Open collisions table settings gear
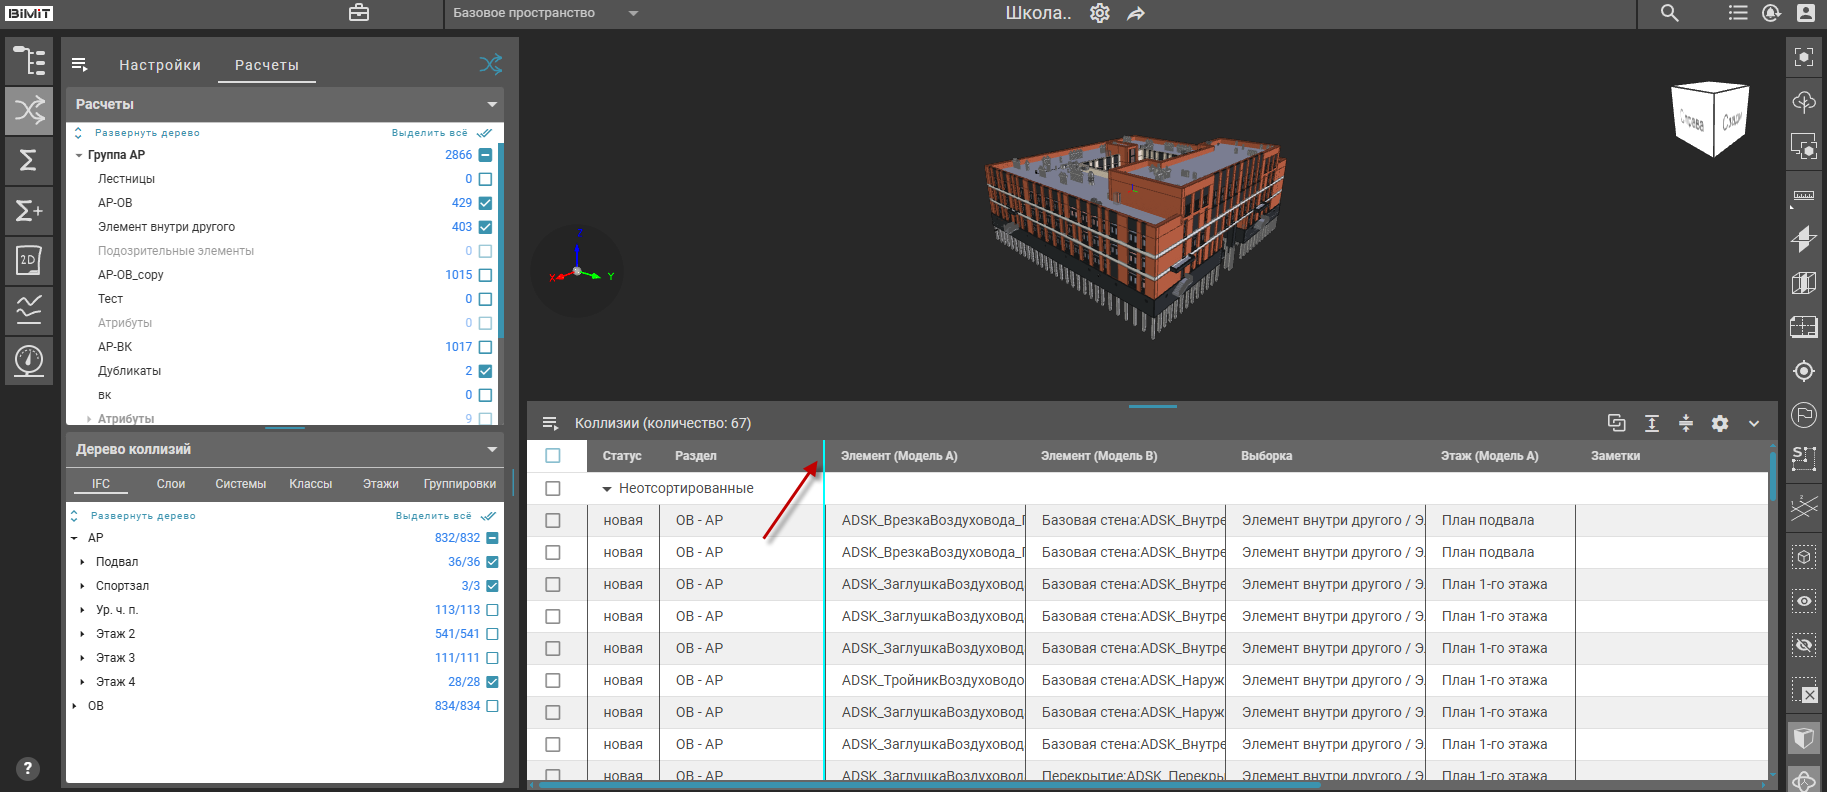1827x792 pixels. [1720, 423]
